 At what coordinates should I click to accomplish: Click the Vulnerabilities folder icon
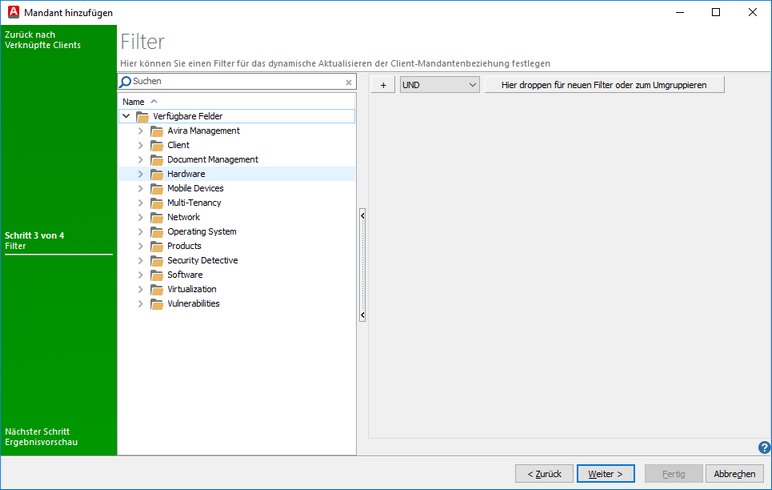(156, 304)
